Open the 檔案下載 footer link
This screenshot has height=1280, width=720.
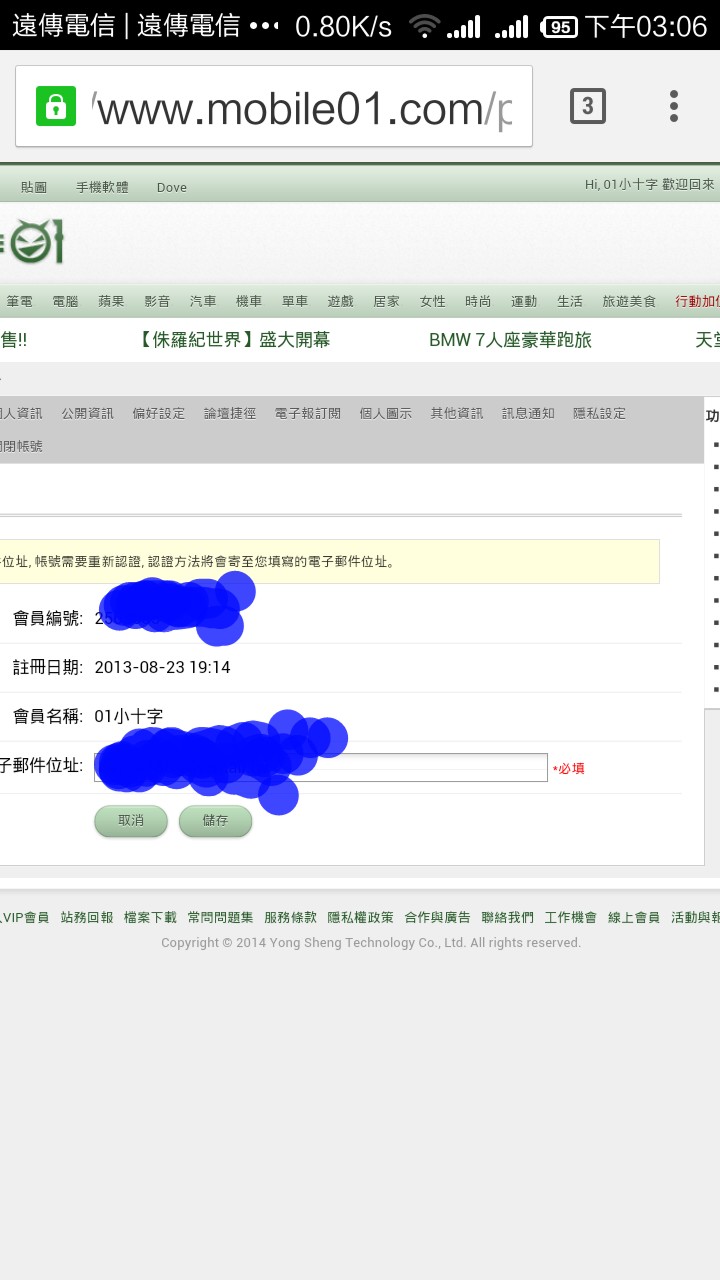pos(150,917)
